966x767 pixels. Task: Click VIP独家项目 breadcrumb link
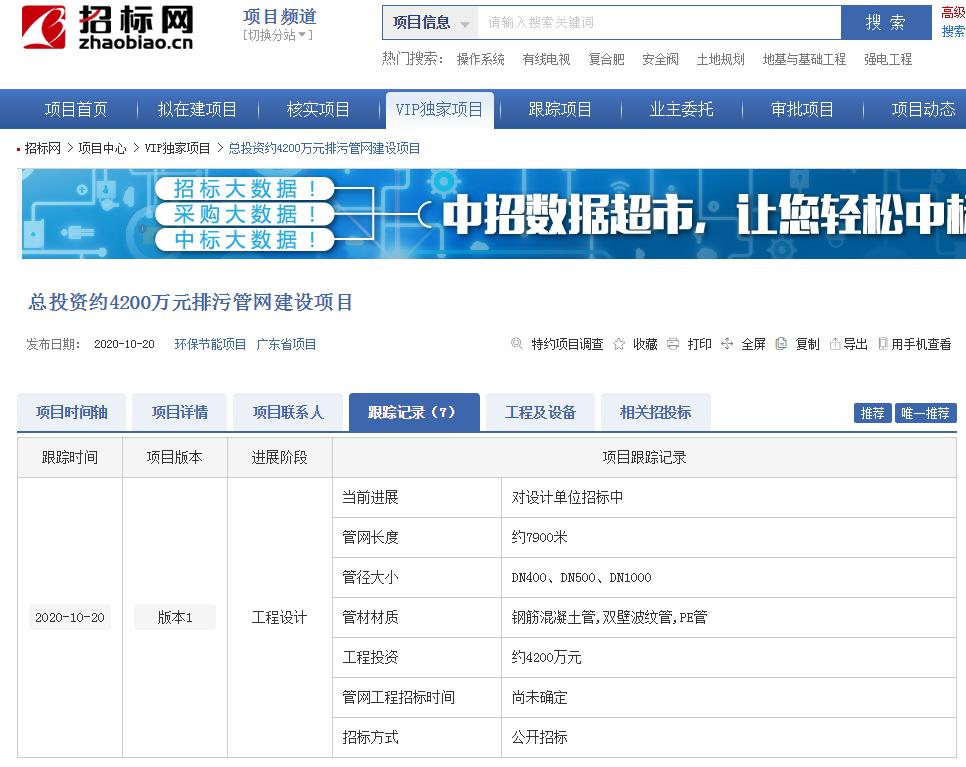pos(177,148)
